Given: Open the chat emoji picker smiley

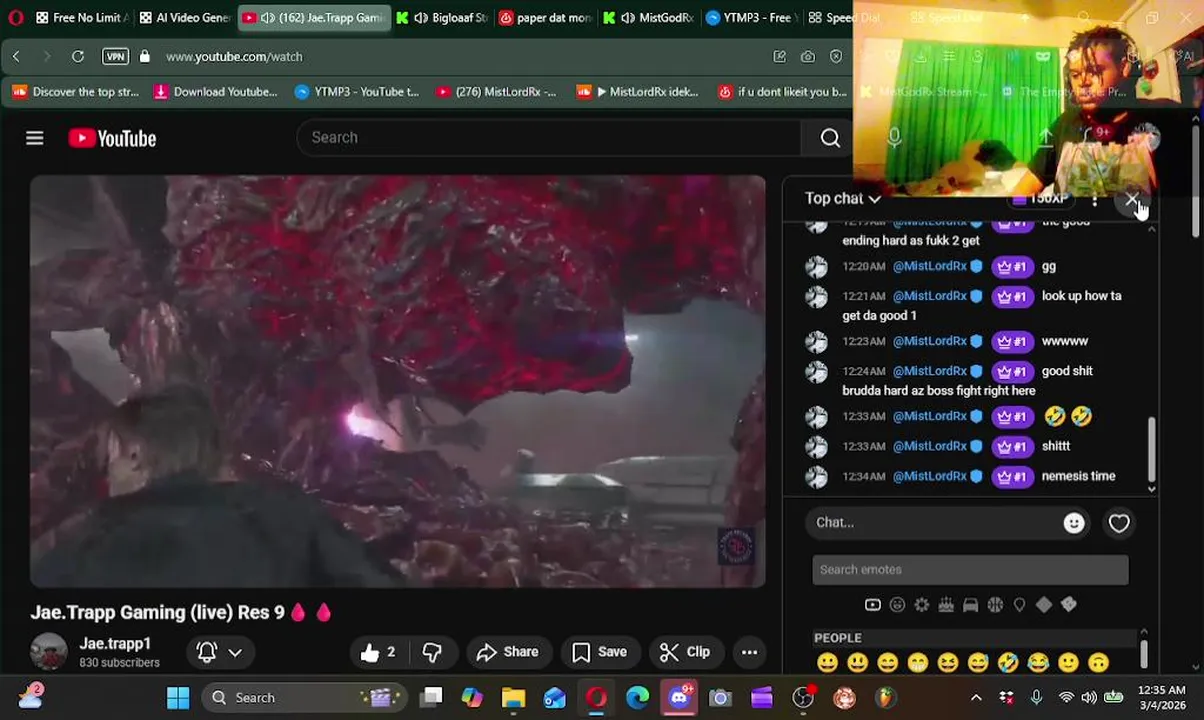Looking at the screenshot, I should [1074, 523].
